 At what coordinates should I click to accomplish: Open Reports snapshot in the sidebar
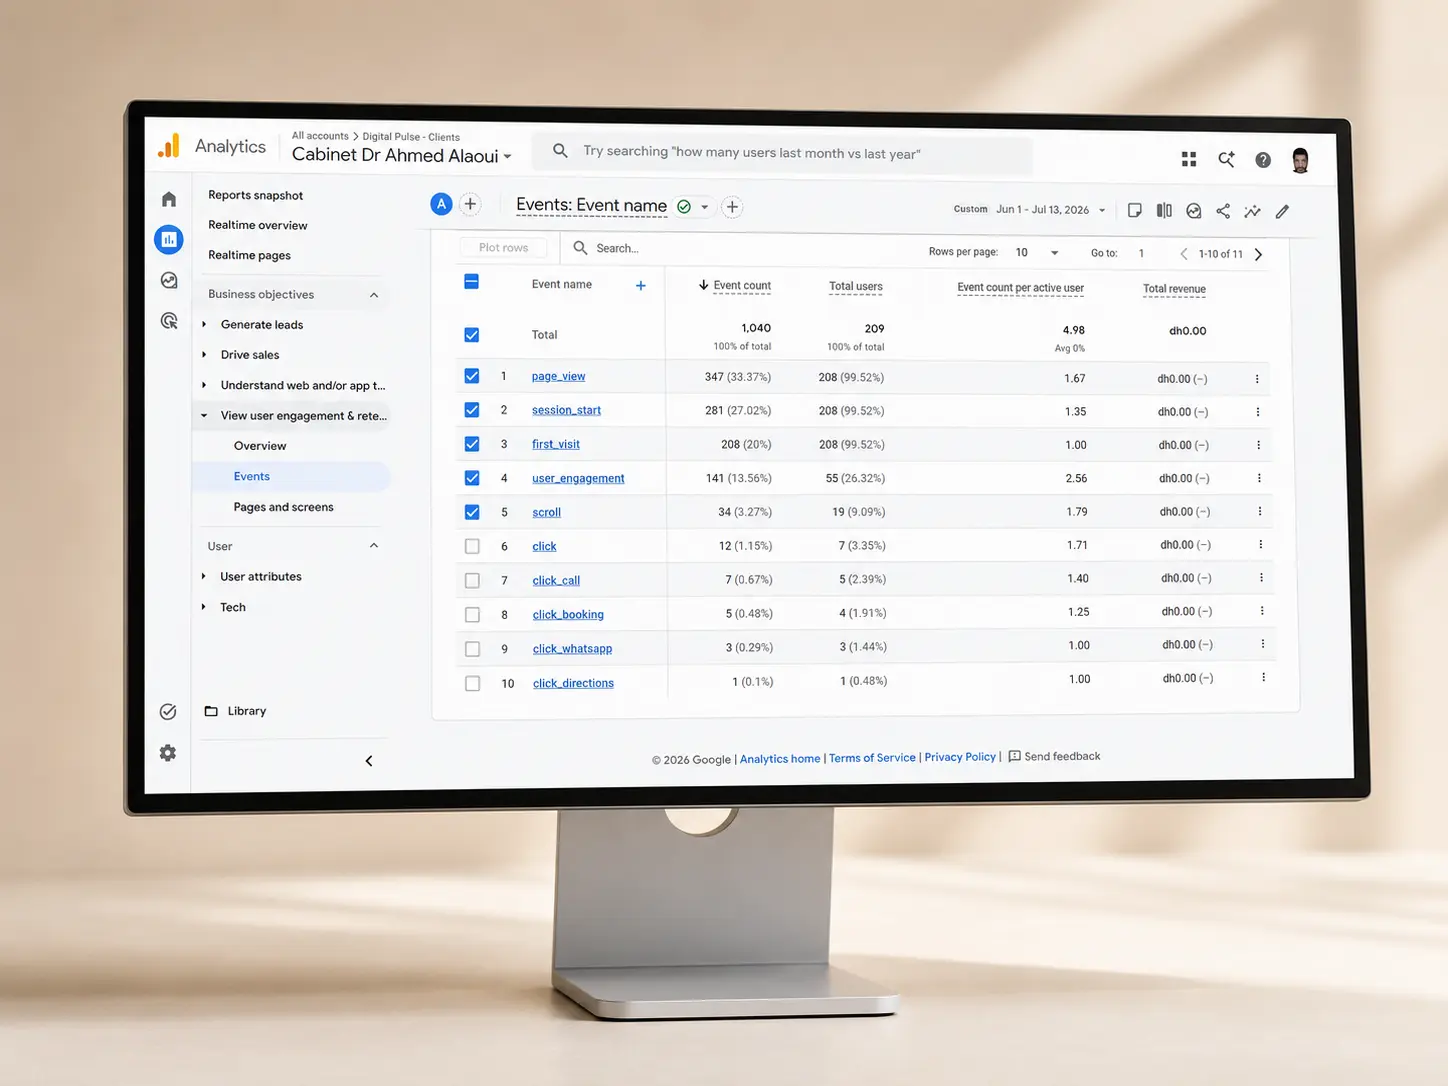point(255,195)
